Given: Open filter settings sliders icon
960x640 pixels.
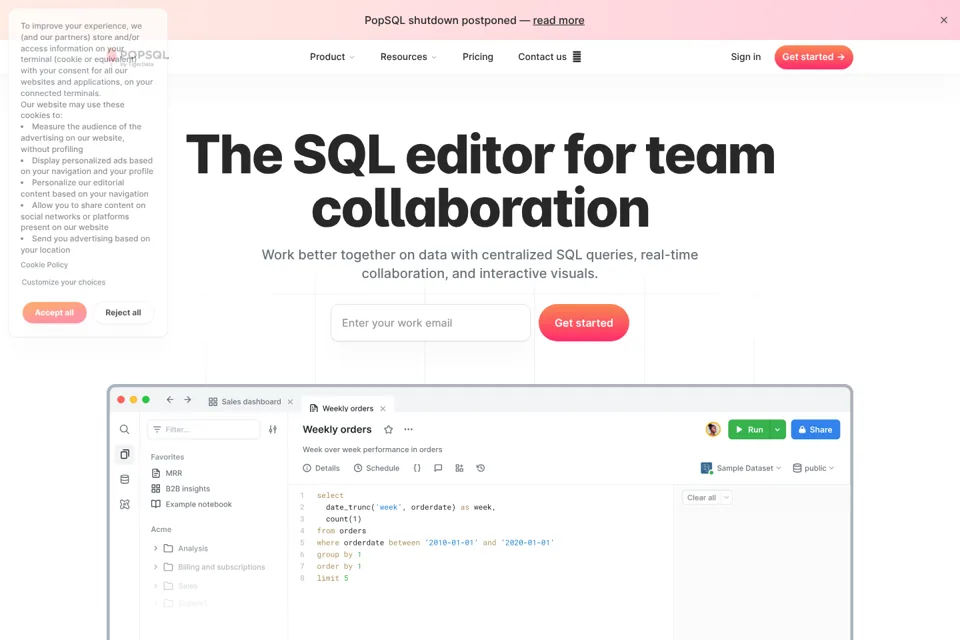Looking at the screenshot, I should [273, 429].
